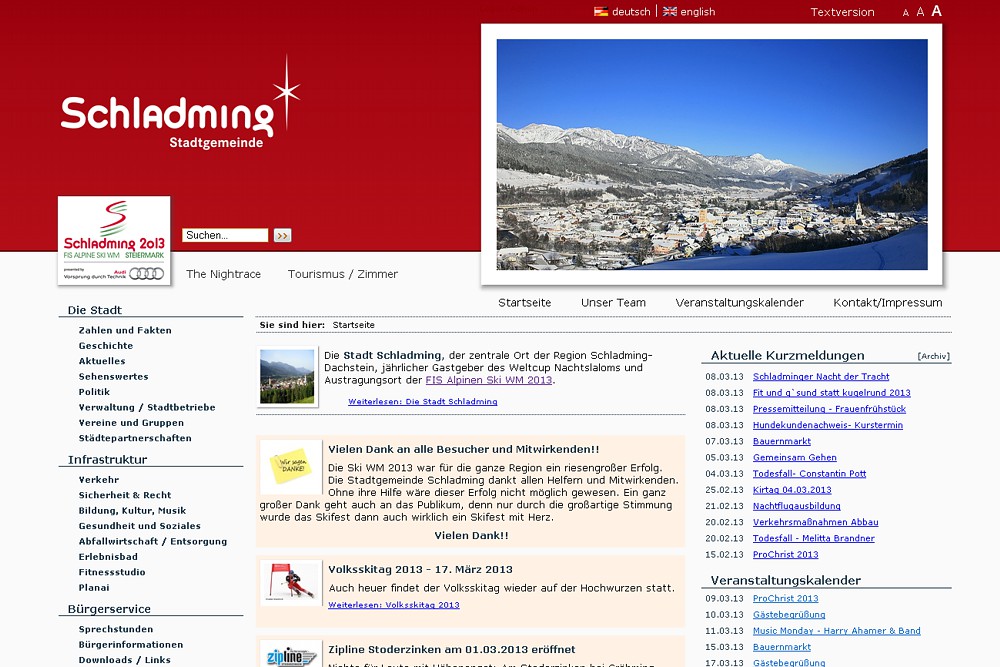Click the German flag icon
The width and height of the screenshot is (1000, 667).
tap(601, 11)
